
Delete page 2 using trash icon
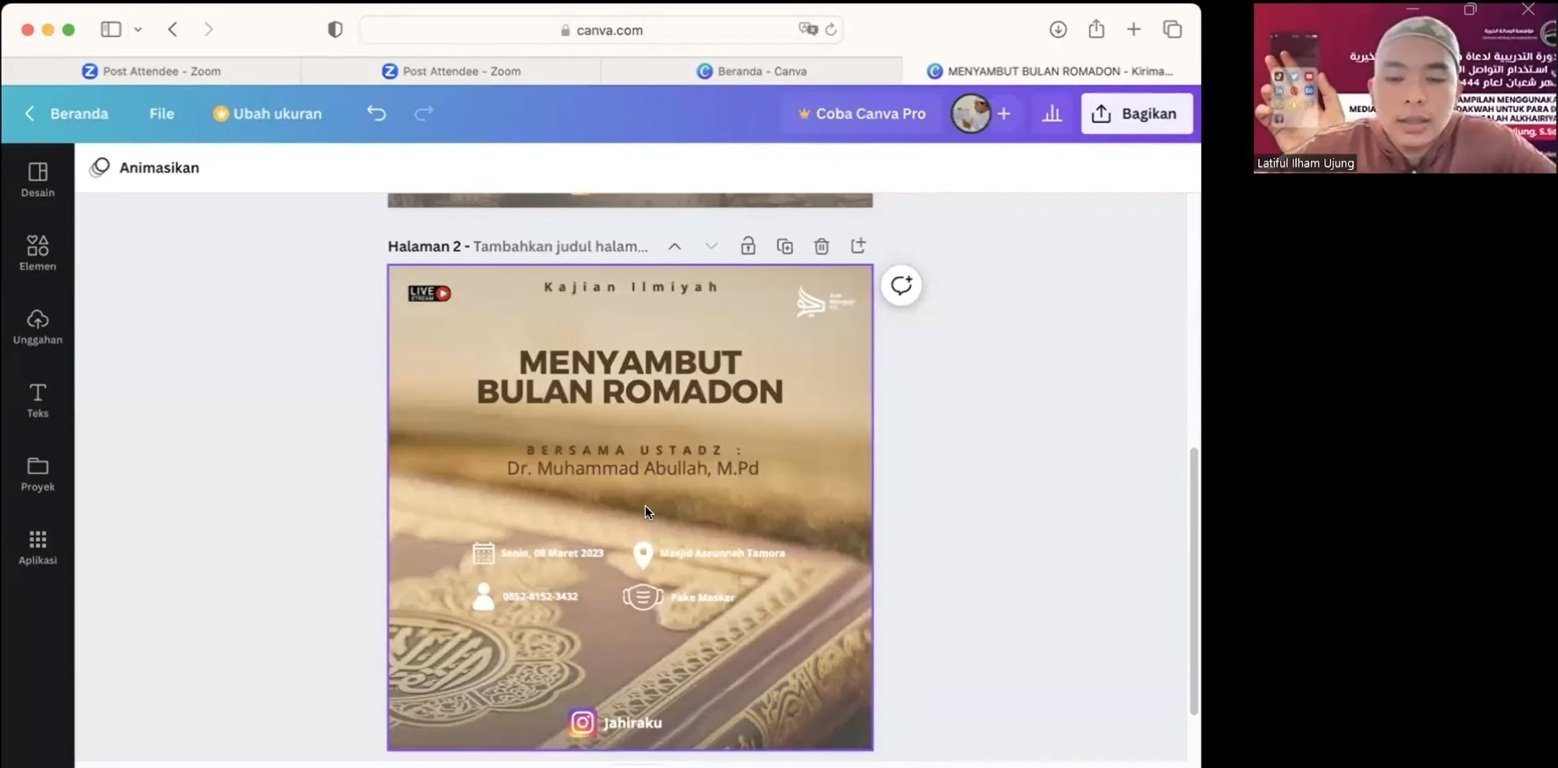pos(821,246)
